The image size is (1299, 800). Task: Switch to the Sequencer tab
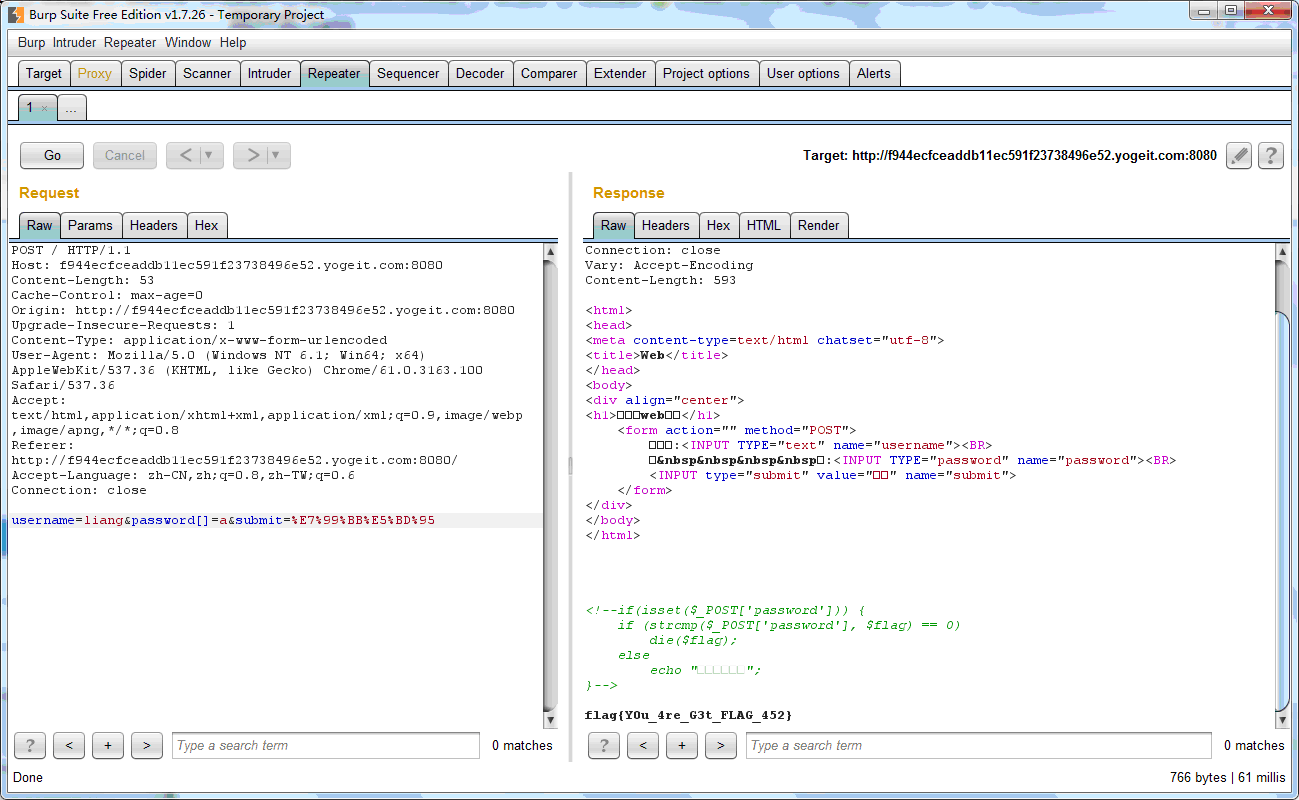pyautogui.click(x=408, y=73)
